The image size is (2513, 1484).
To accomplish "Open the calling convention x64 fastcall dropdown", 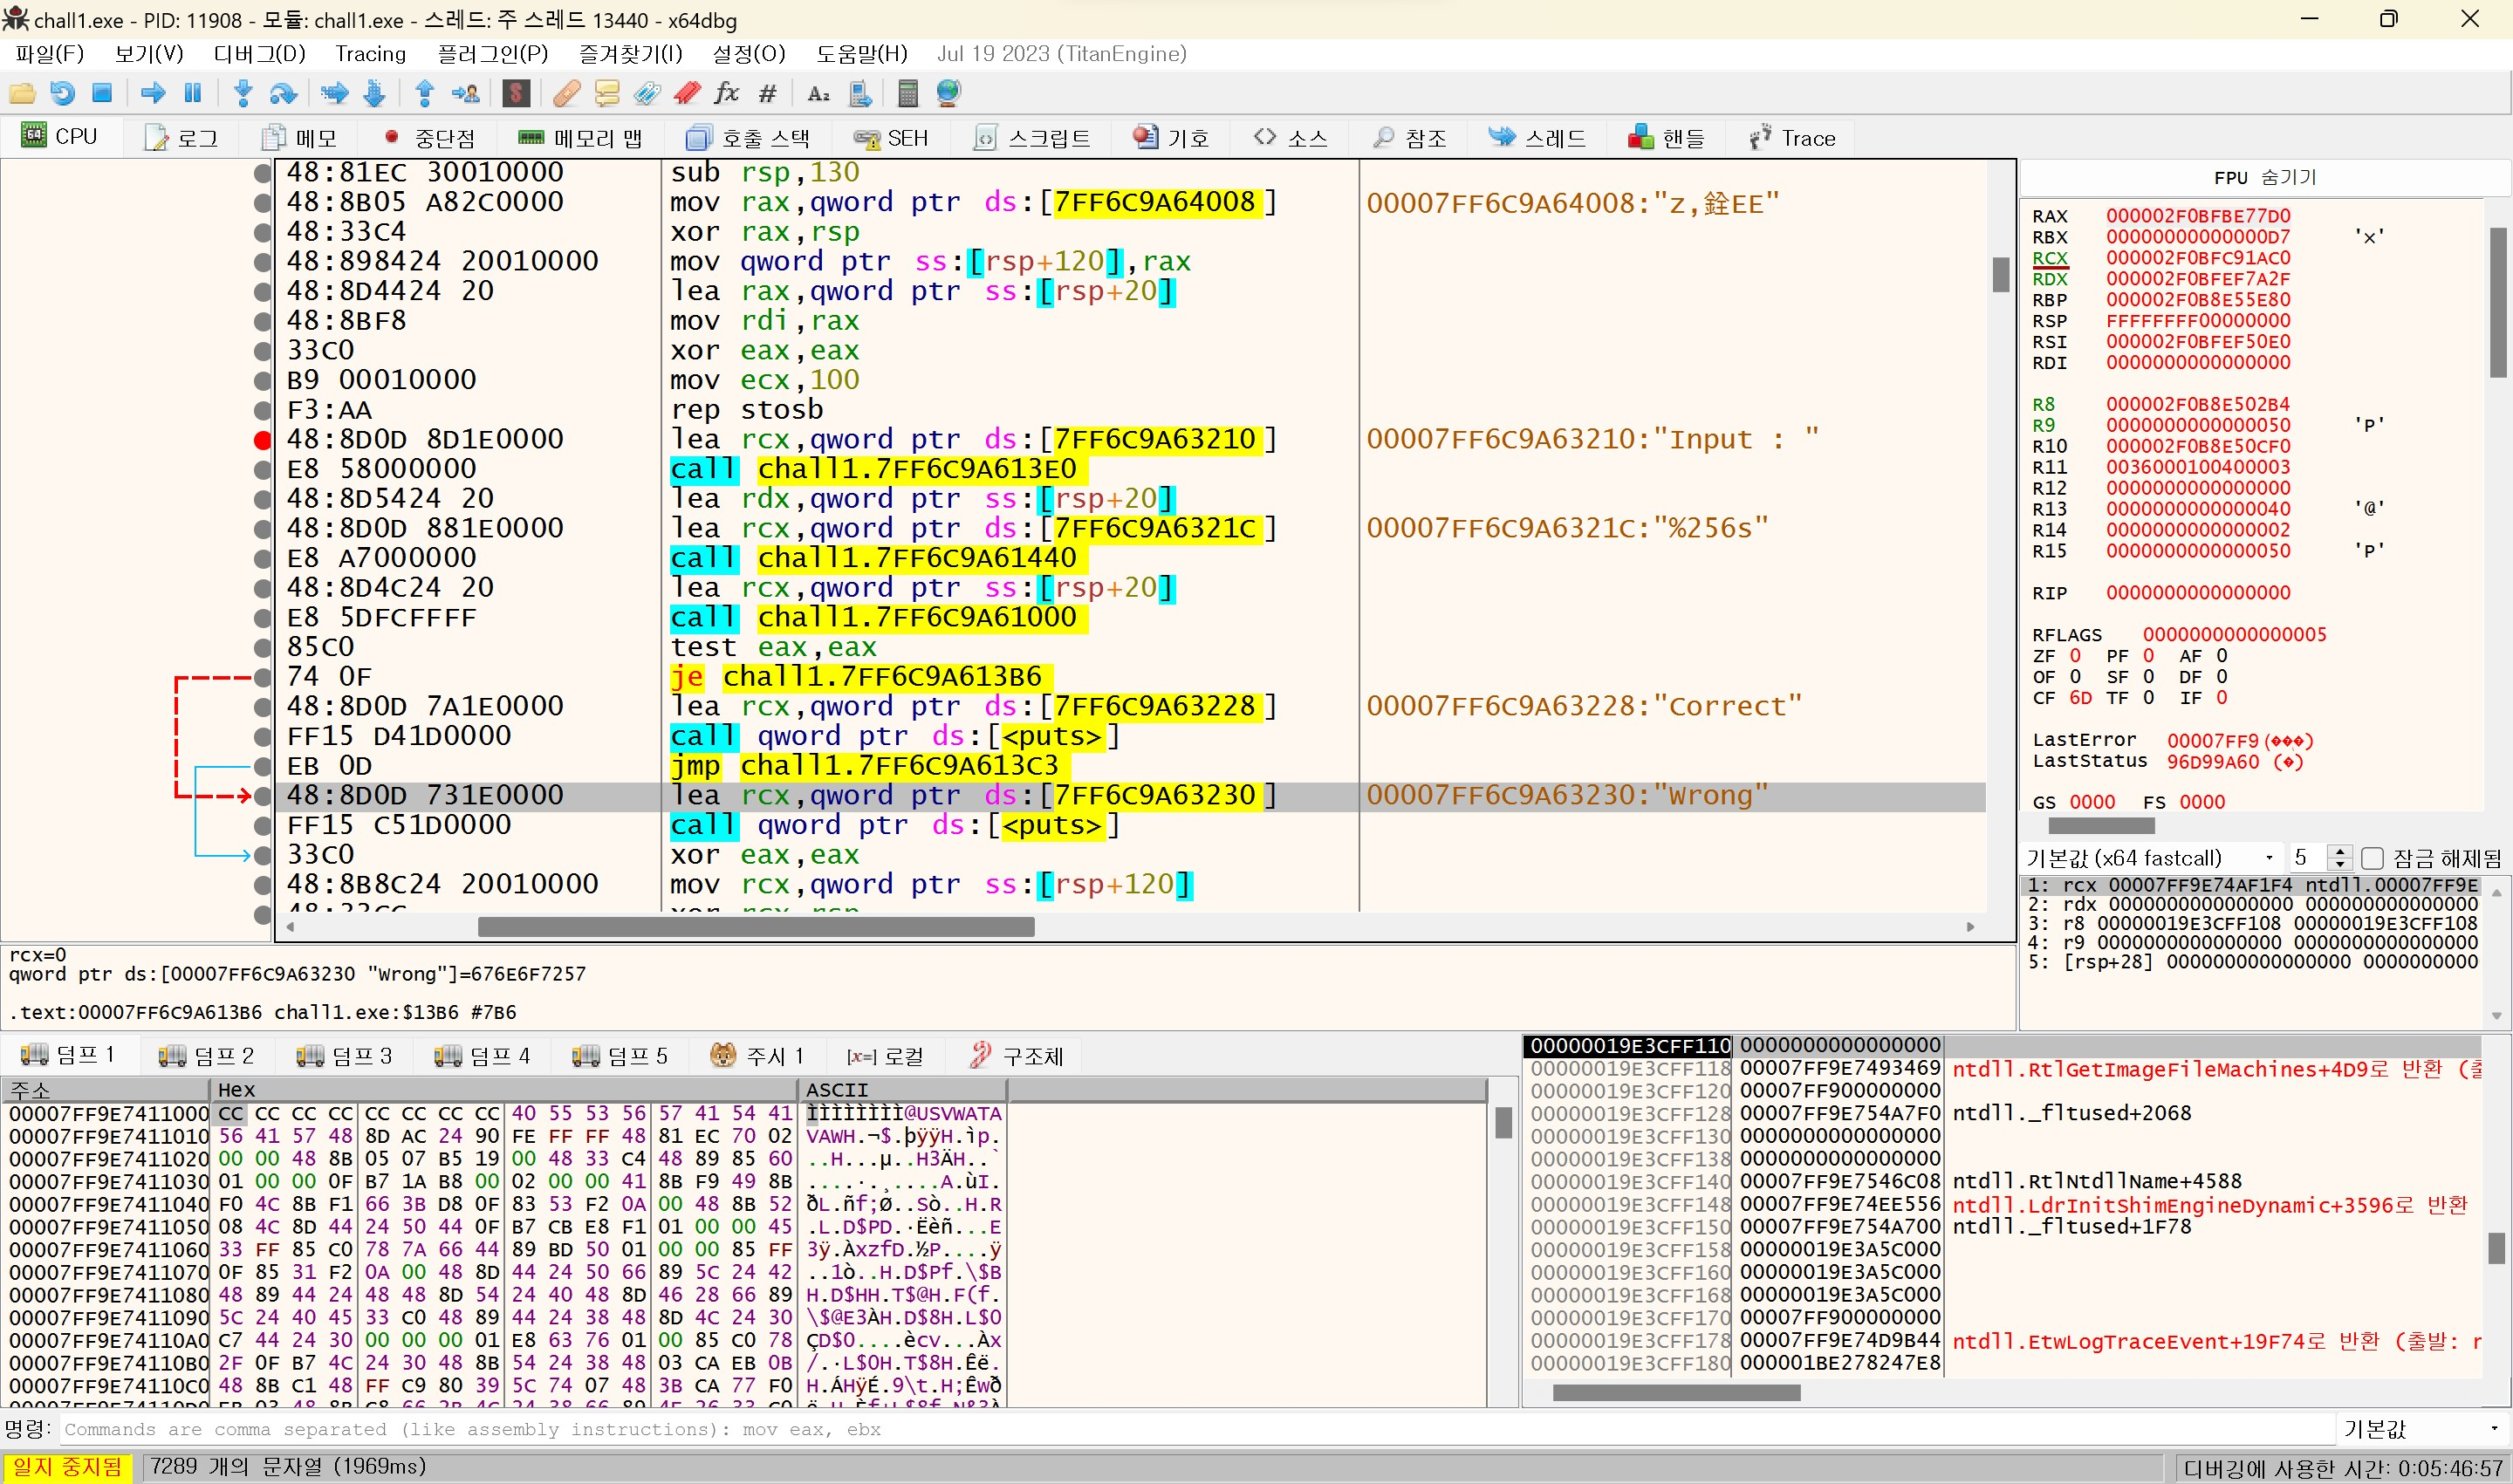I will pyautogui.click(x=2150, y=858).
